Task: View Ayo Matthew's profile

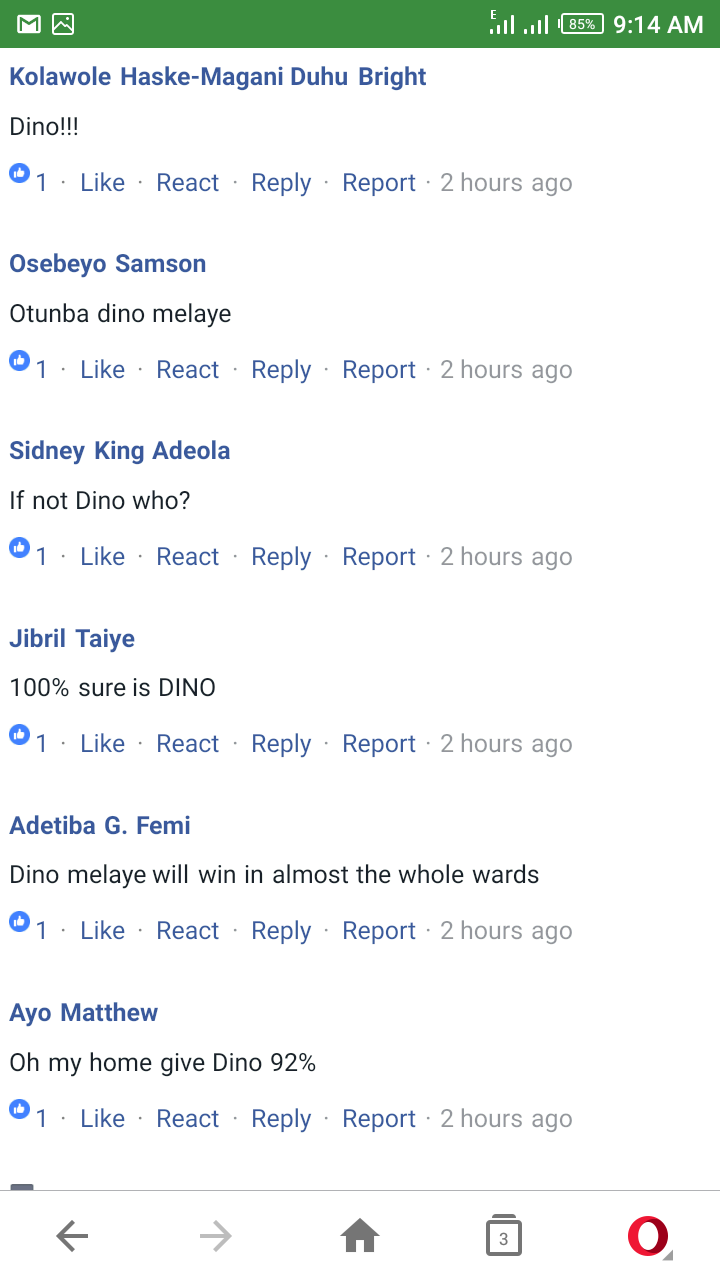Action: click(84, 1012)
